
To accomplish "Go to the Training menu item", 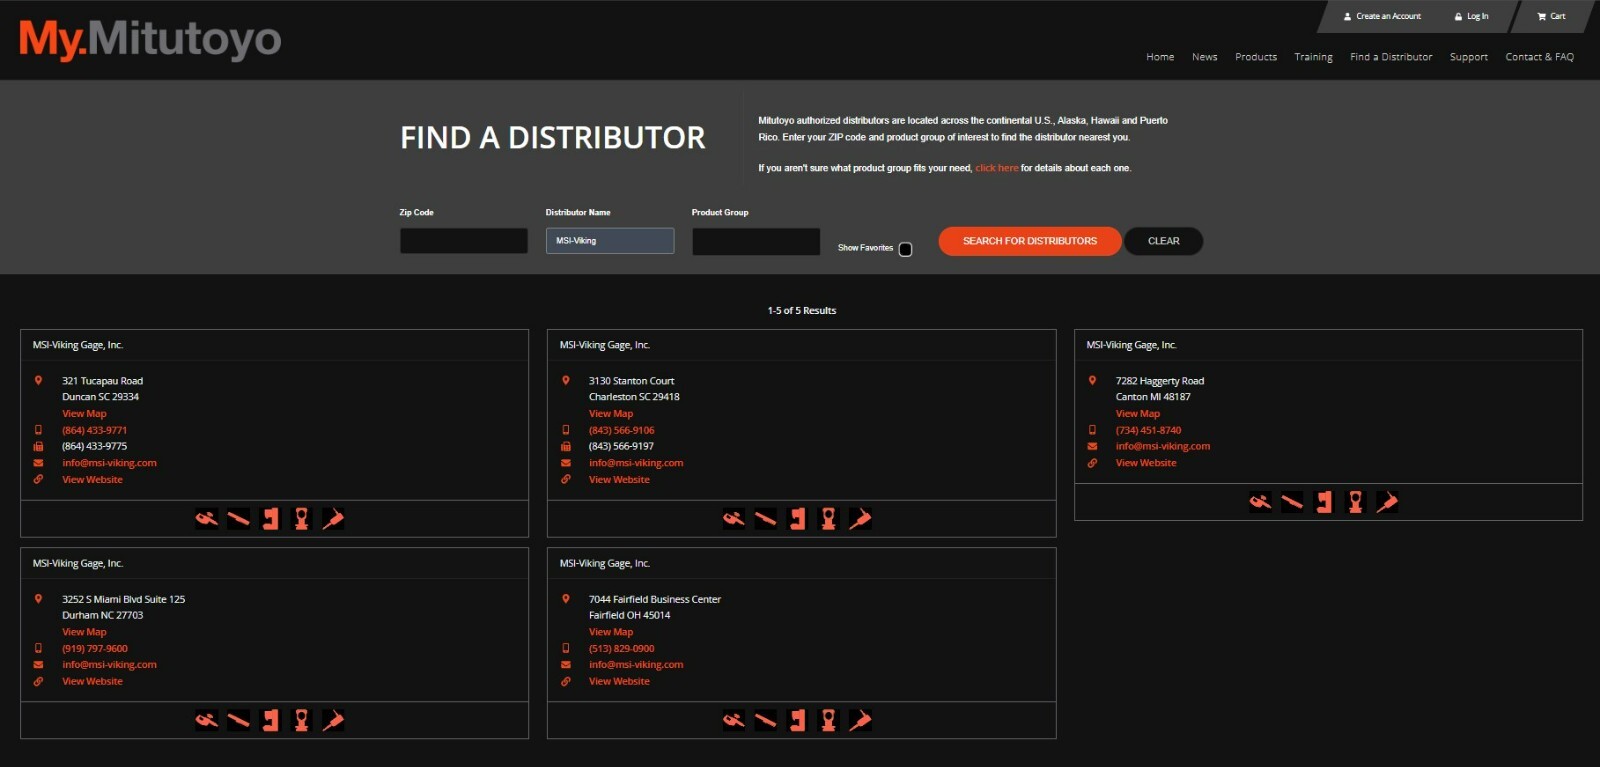I will click(x=1313, y=57).
